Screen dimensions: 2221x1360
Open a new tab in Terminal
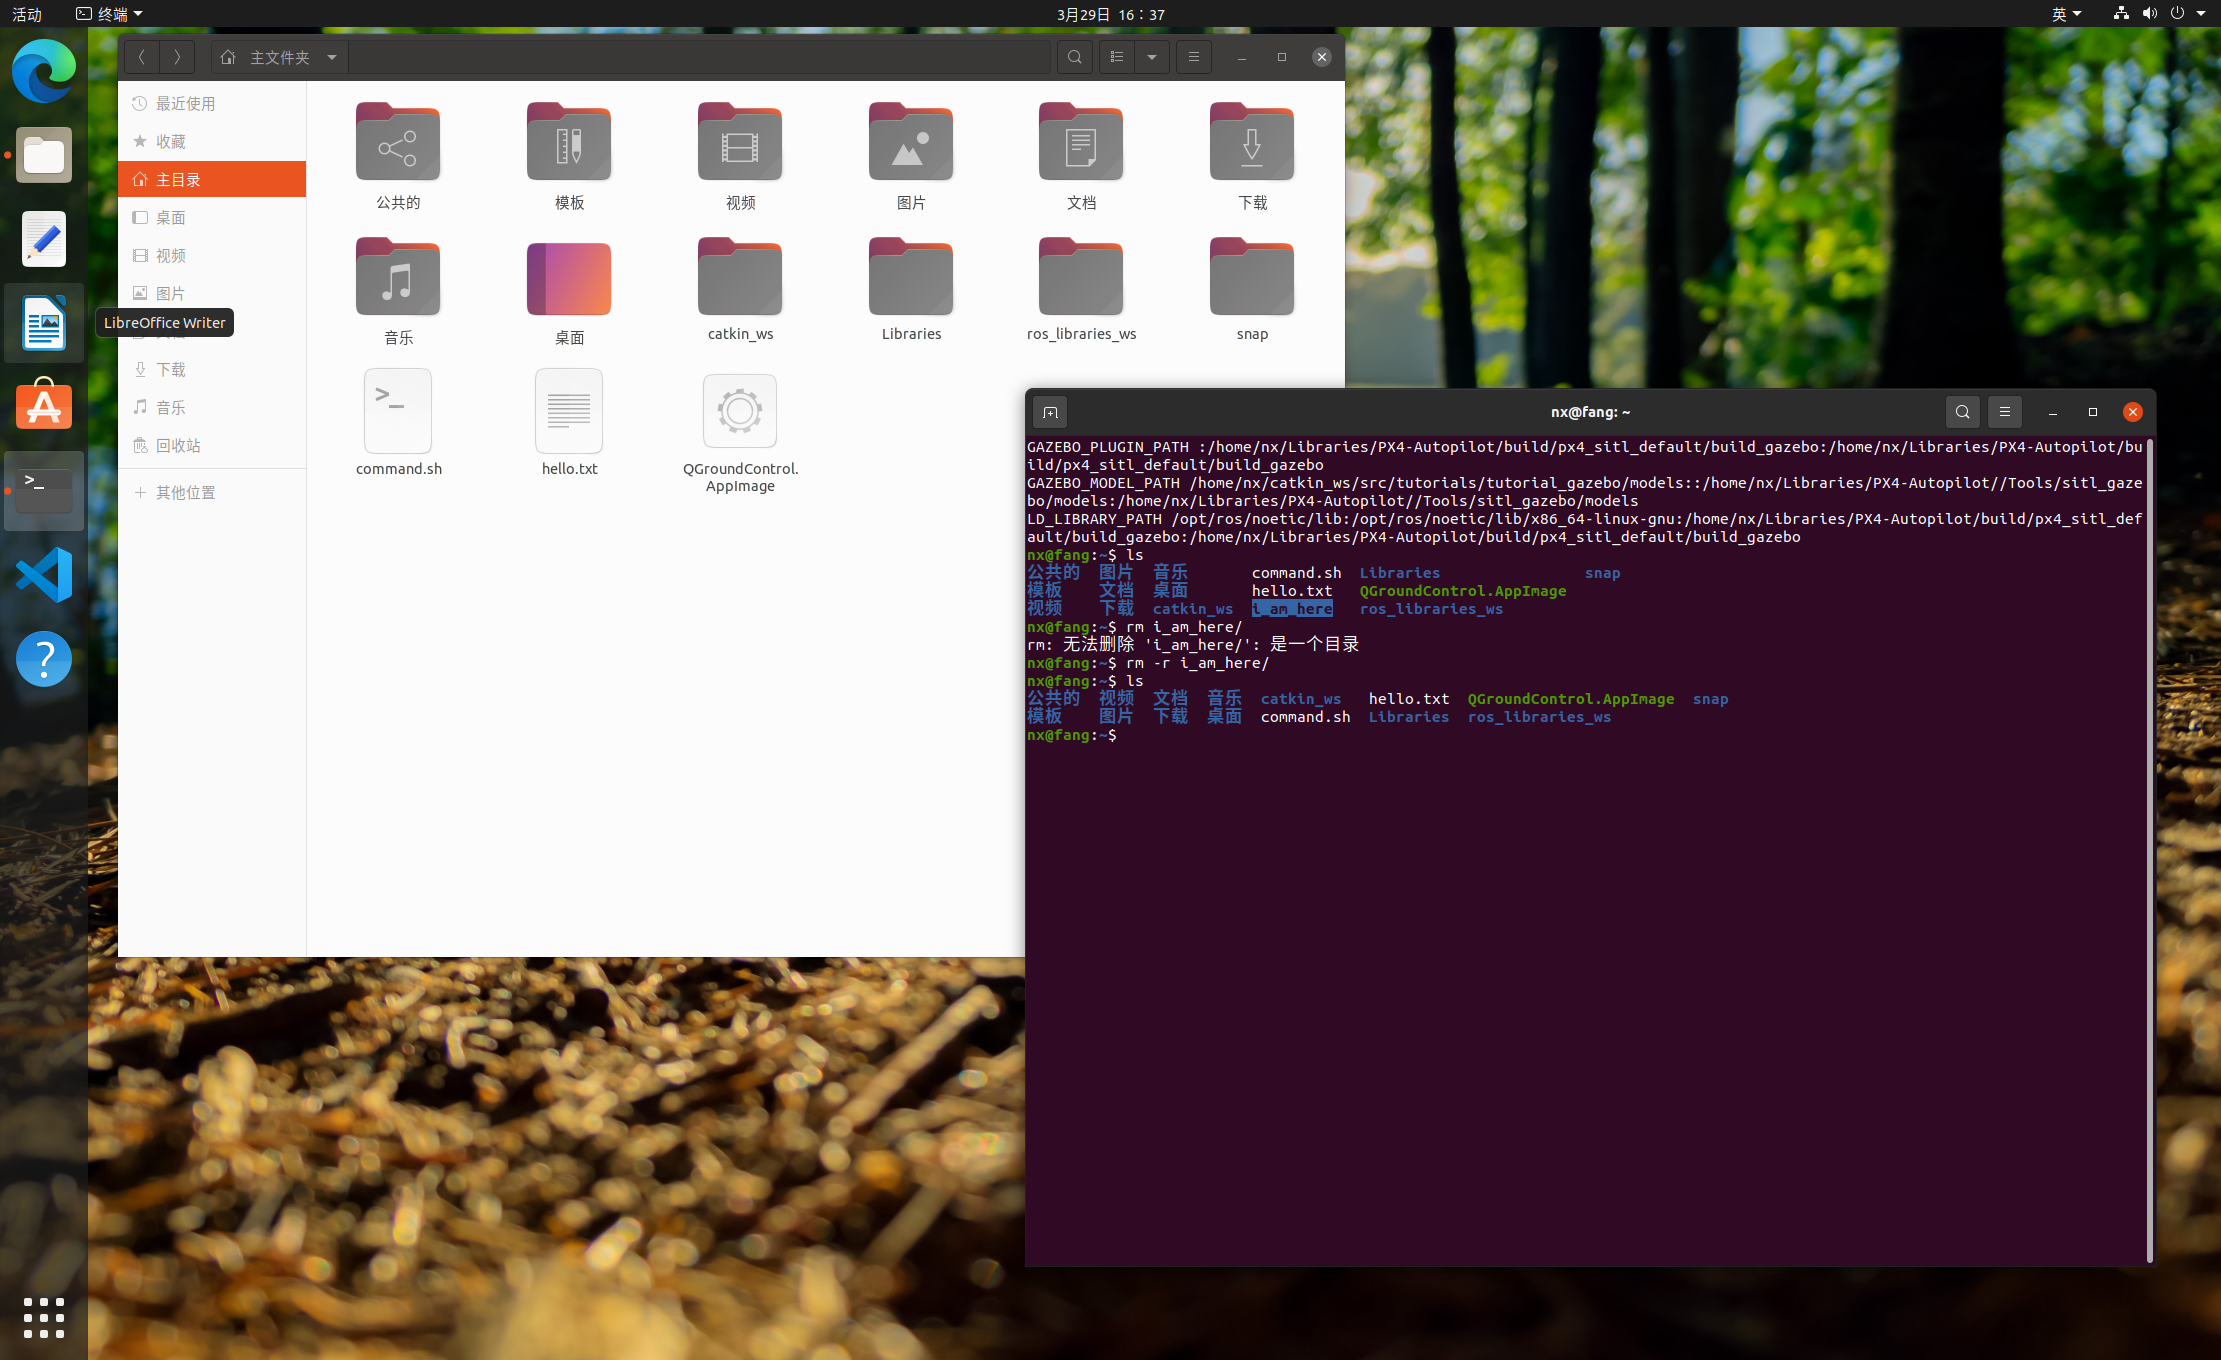coord(1050,412)
